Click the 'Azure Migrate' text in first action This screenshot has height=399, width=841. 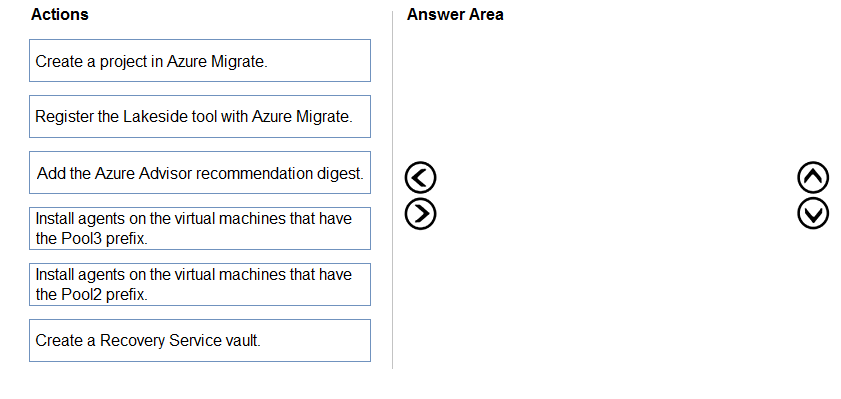pyautogui.click(x=216, y=62)
